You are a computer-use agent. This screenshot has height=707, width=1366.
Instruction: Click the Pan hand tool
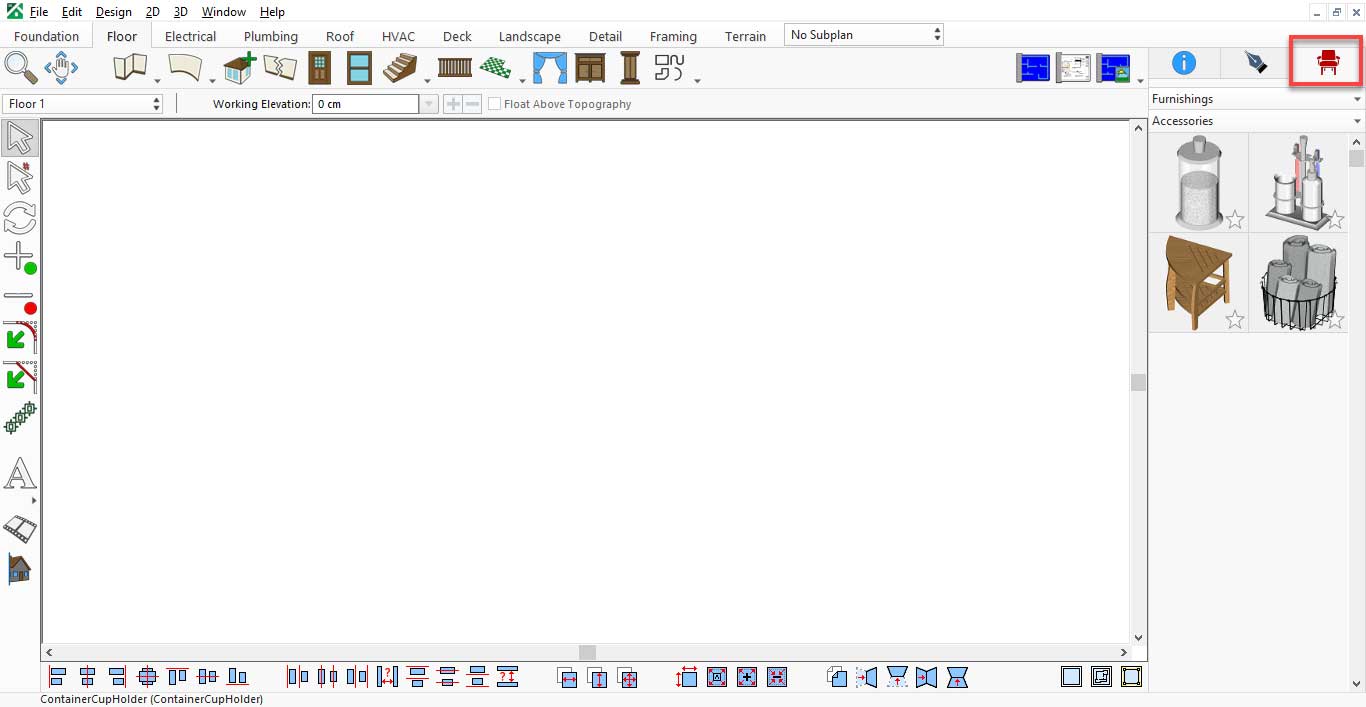click(x=61, y=68)
